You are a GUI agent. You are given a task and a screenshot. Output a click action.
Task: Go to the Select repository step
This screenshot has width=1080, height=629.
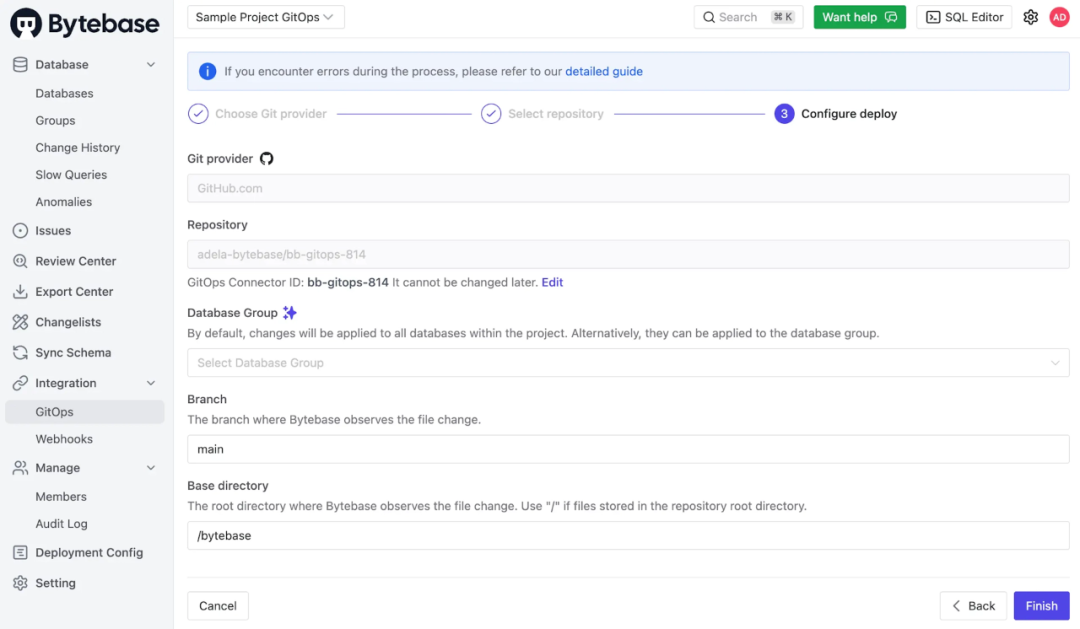pyautogui.click(x=556, y=114)
